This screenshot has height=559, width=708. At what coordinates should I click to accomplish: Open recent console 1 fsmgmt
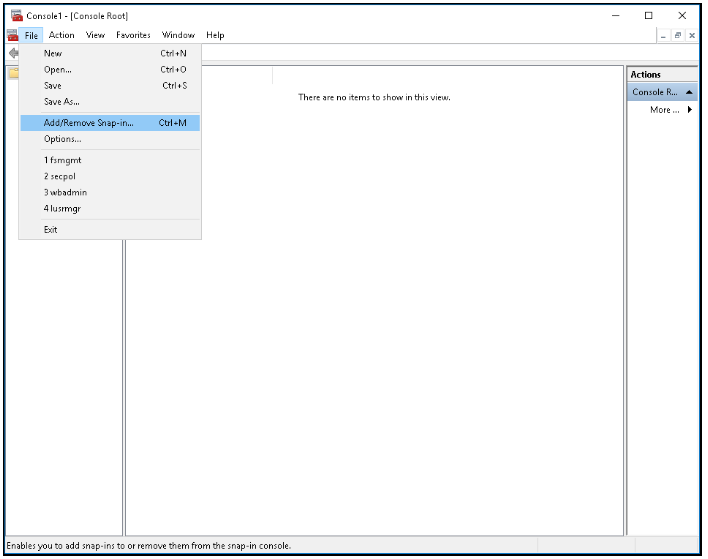62,160
